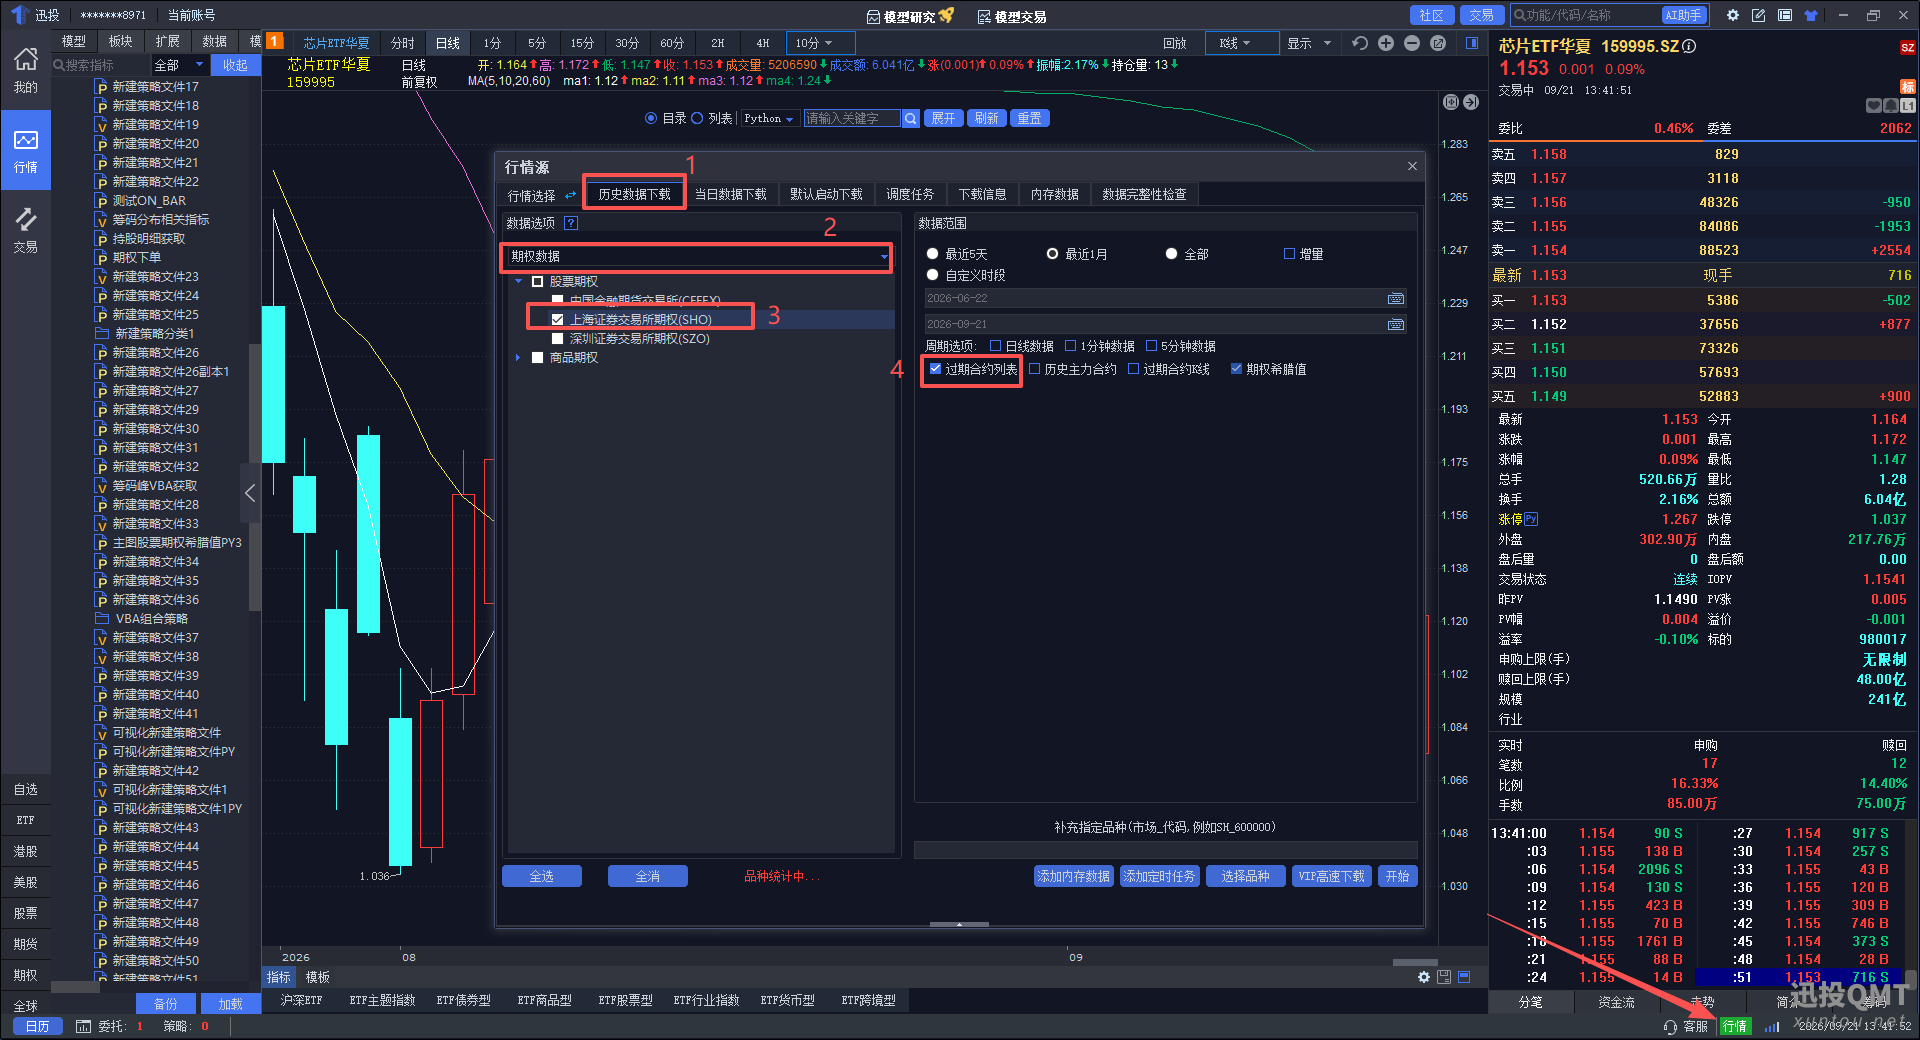
Task: Toggle the side panel layout icon
Action: tap(1472, 43)
